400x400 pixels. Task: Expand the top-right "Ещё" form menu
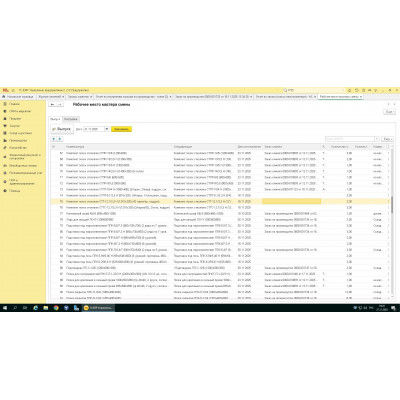pyautogui.click(x=389, y=112)
